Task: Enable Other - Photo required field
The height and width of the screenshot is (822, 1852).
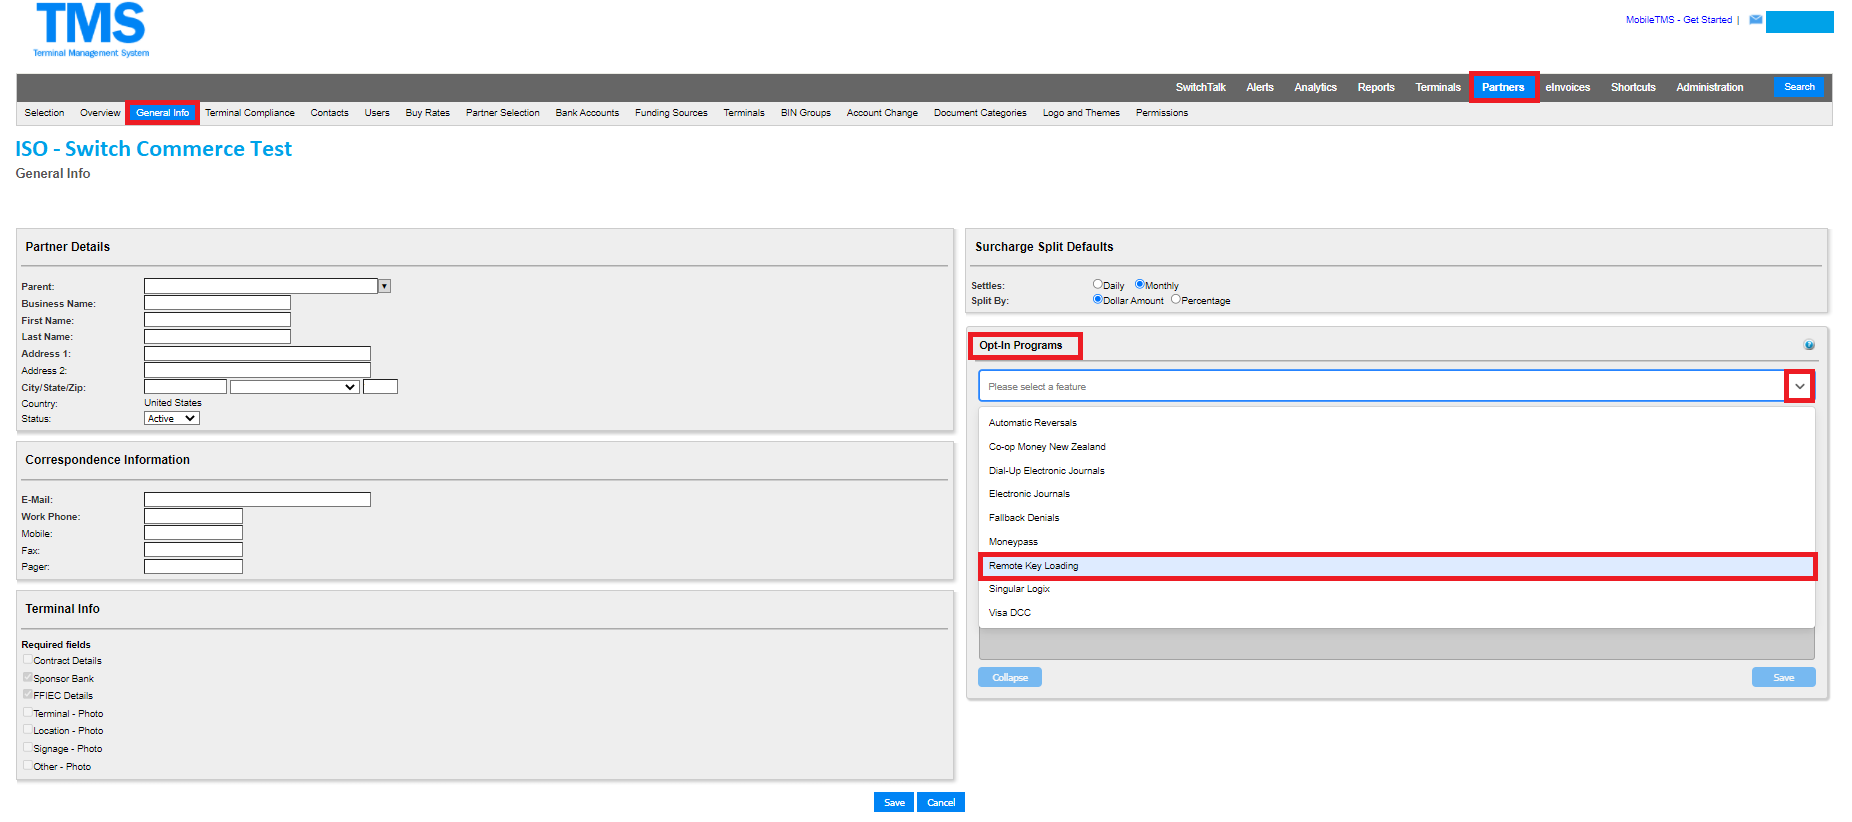Action: click(x=28, y=765)
